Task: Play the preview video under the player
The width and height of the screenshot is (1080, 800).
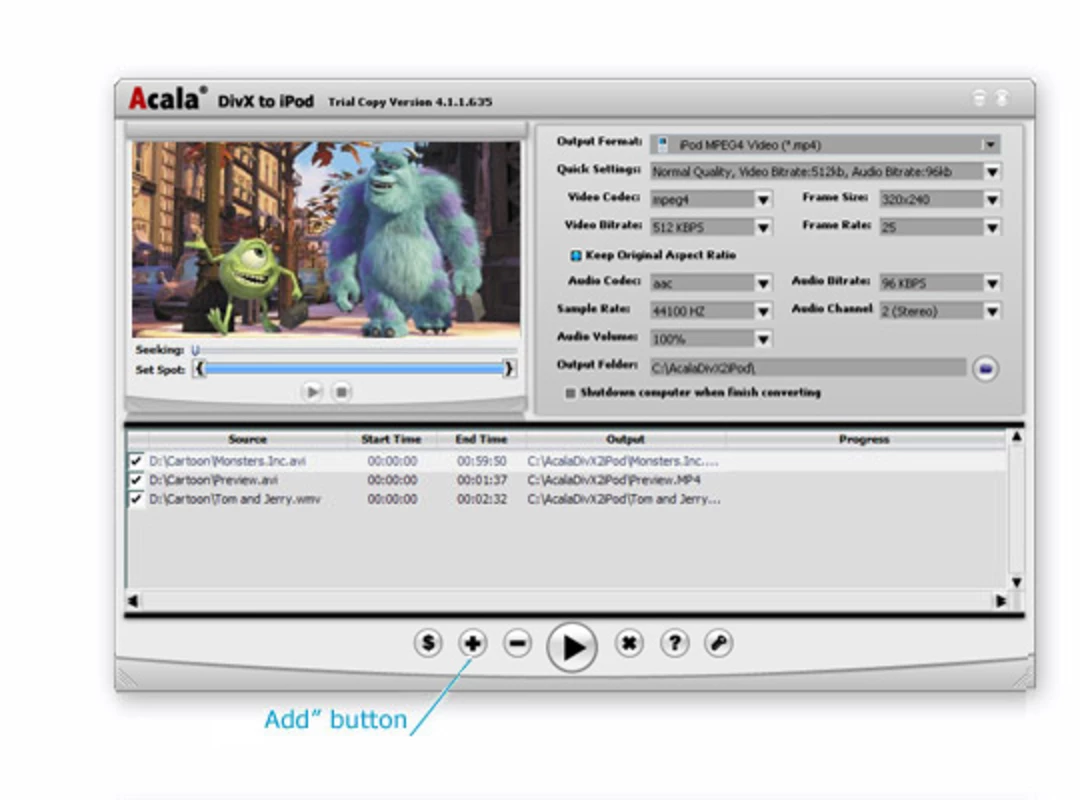Action: [x=313, y=392]
